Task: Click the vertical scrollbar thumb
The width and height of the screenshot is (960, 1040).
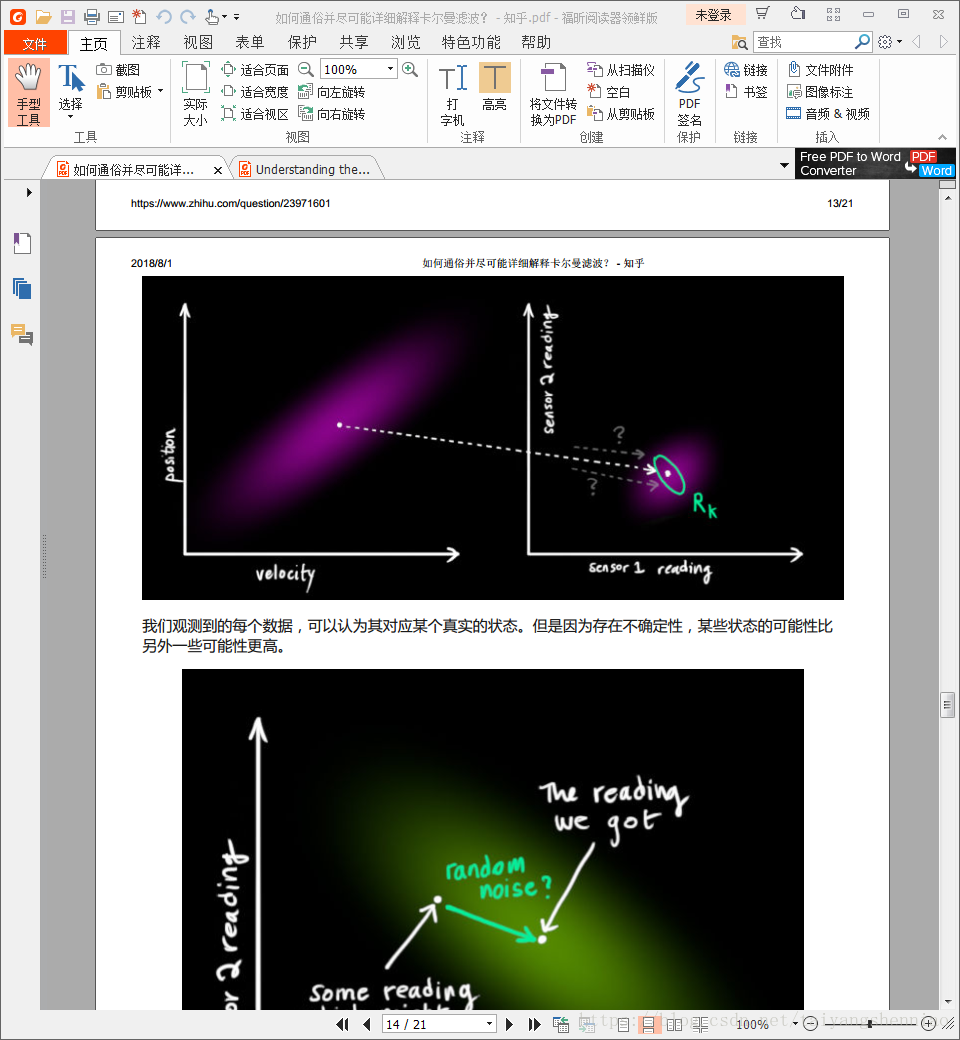Action: pos(947,705)
